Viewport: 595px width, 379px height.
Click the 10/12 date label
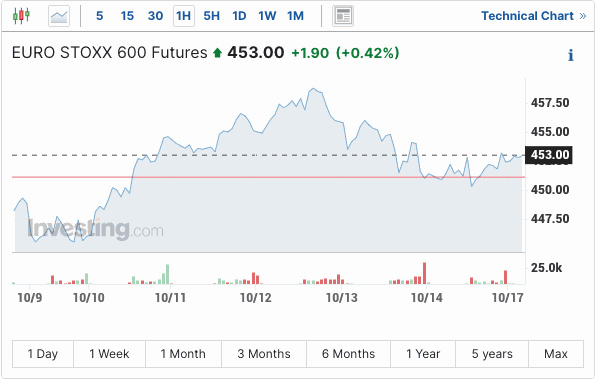pyautogui.click(x=256, y=298)
